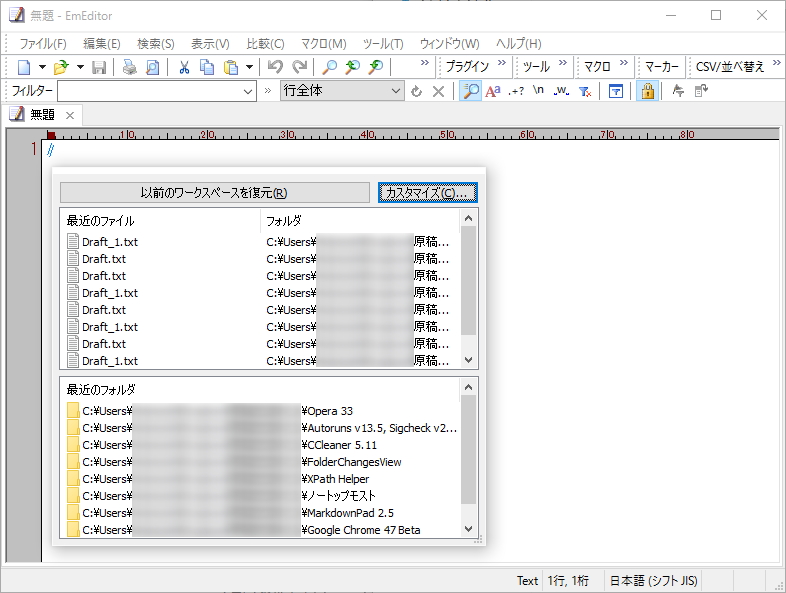Open the New file dropdown arrow
The image size is (786, 593).
tap(42, 67)
